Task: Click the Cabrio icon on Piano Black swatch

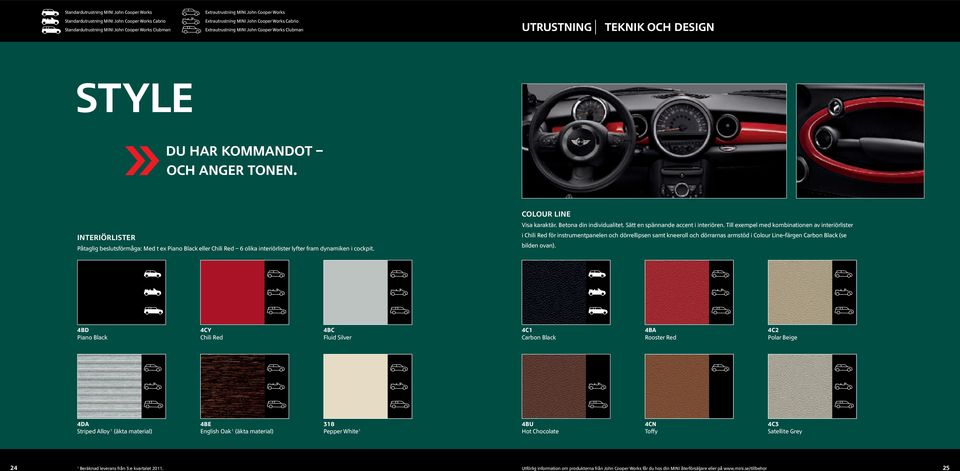Action: point(152,292)
